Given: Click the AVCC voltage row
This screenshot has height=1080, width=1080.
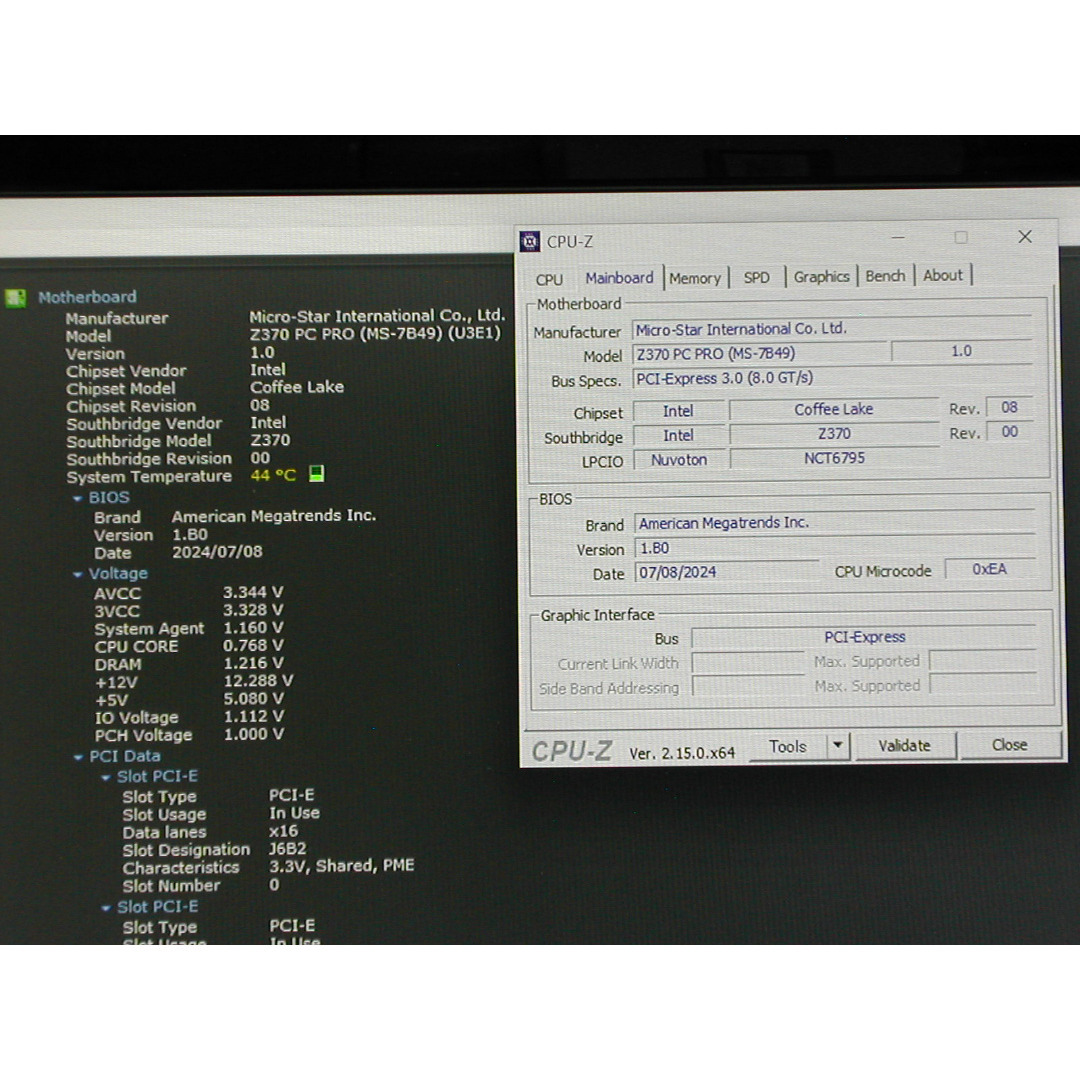Looking at the screenshot, I should pos(189,593).
